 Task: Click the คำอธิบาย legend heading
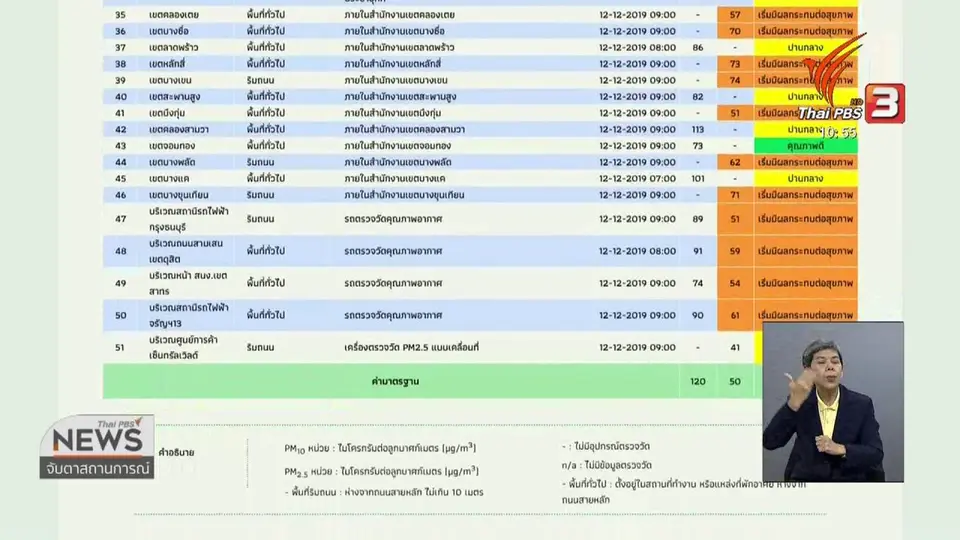click(176, 452)
